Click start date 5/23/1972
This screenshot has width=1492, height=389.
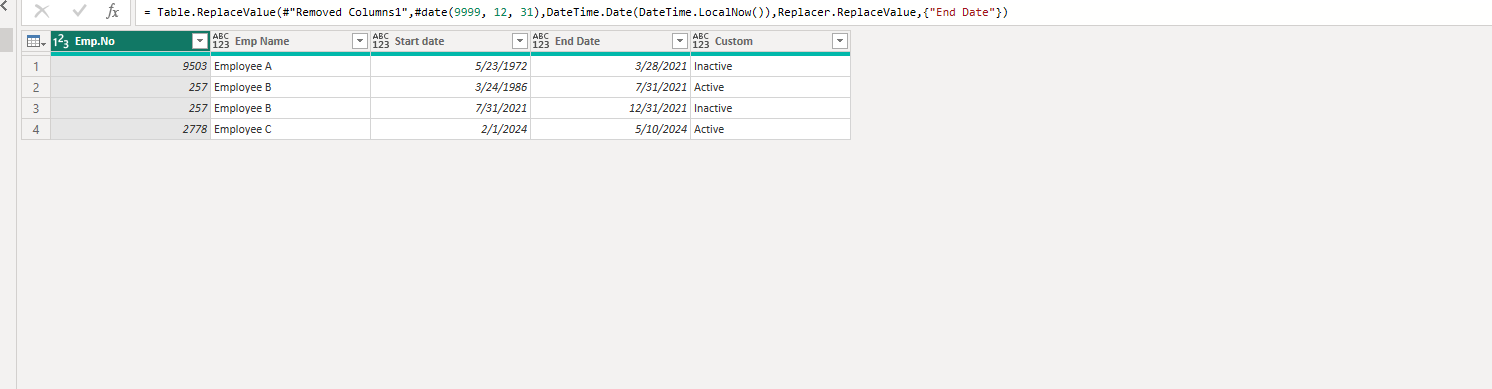[451, 66]
